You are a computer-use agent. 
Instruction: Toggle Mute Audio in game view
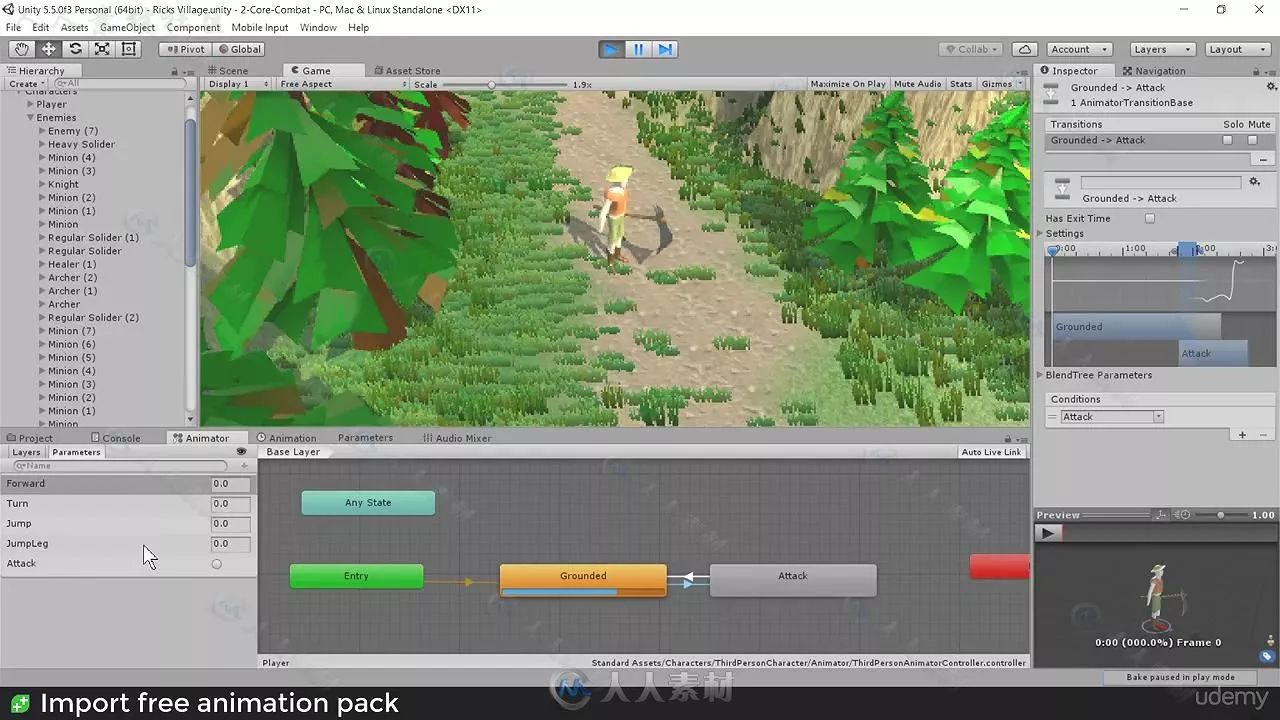pos(917,84)
